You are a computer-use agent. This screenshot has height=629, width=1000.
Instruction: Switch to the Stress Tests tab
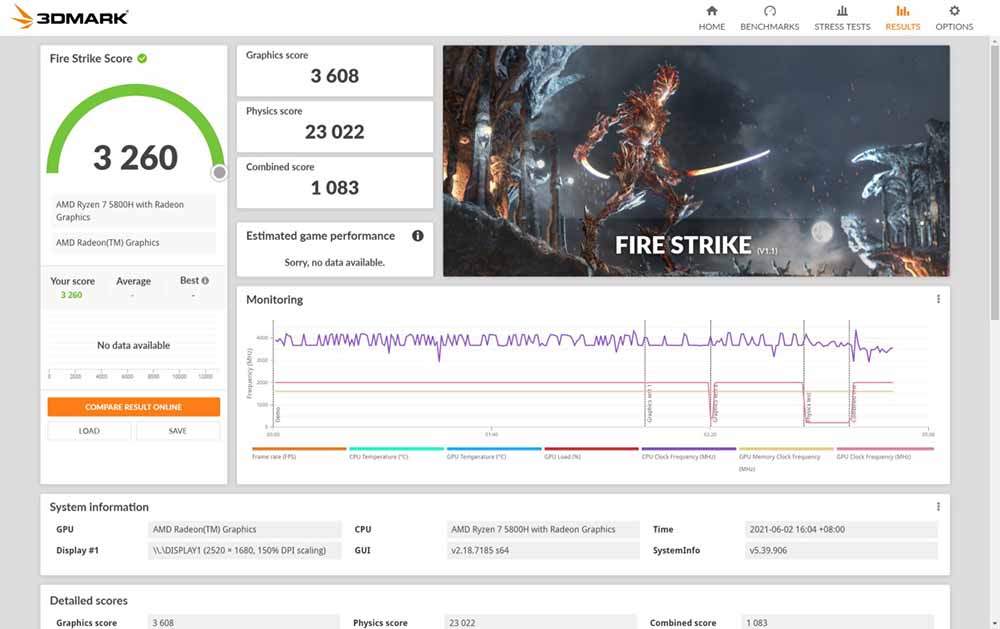(842, 18)
